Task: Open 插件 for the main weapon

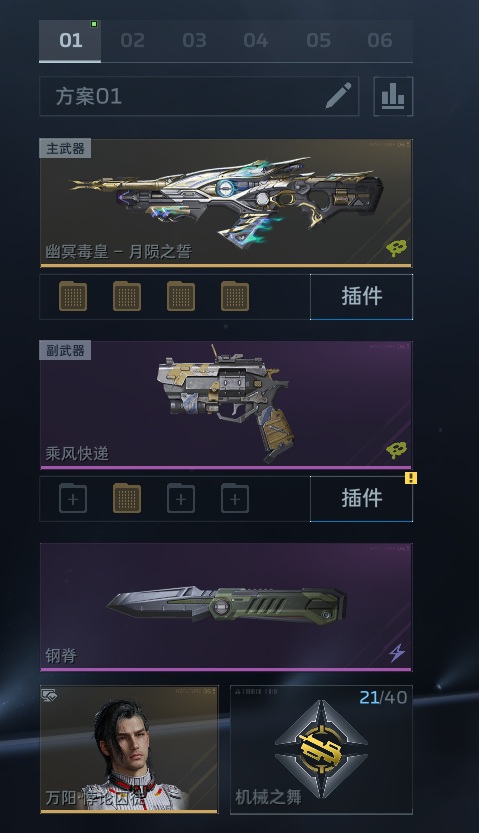Action: (361, 296)
